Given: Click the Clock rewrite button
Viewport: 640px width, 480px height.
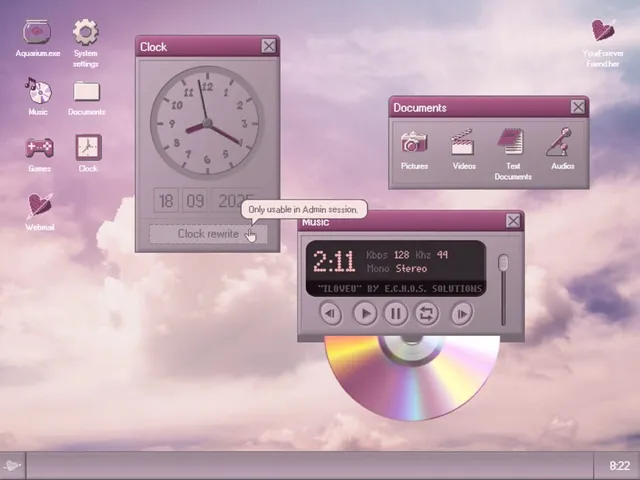Looking at the screenshot, I should [x=208, y=234].
